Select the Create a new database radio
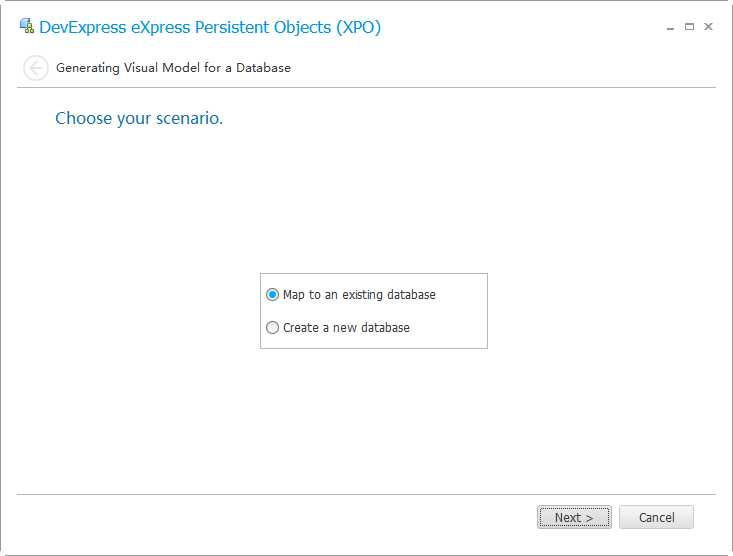Image resolution: width=733 pixels, height=556 pixels. (x=273, y=327)
